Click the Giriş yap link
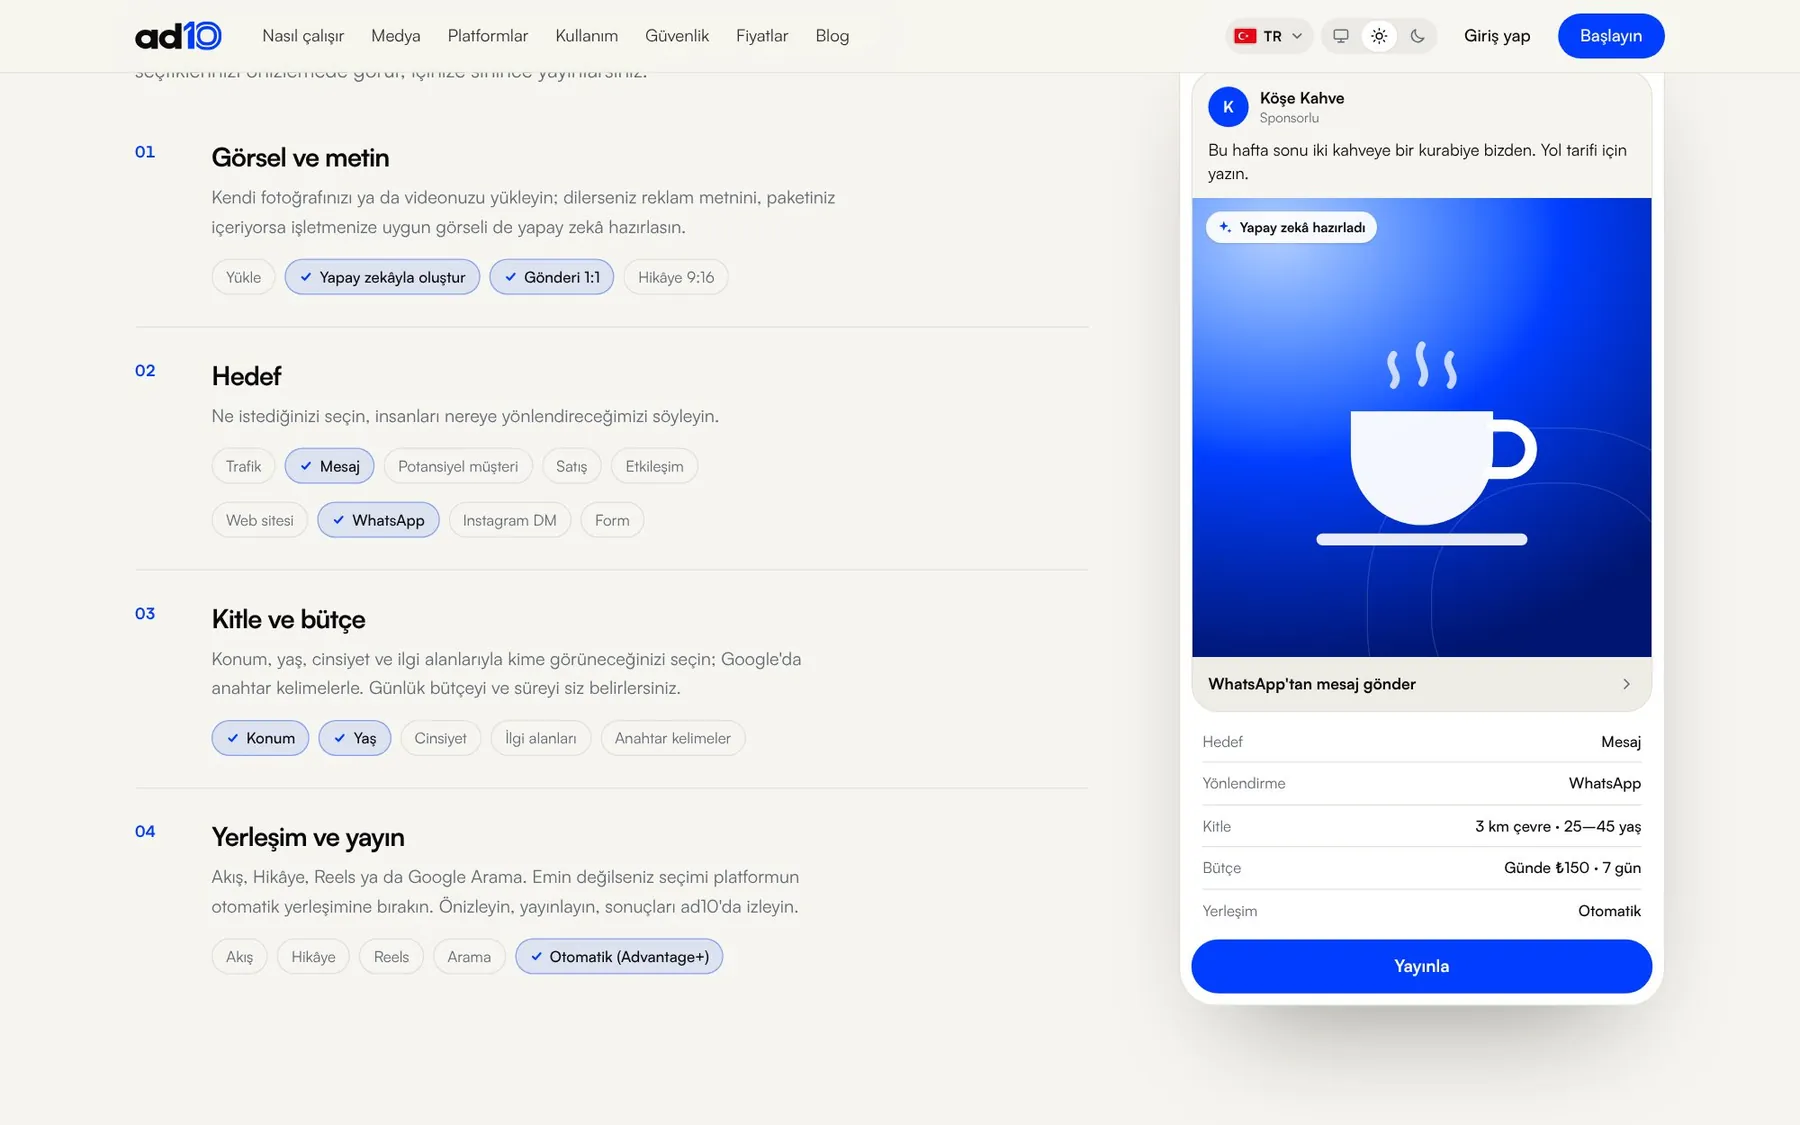 (1497, 36)
